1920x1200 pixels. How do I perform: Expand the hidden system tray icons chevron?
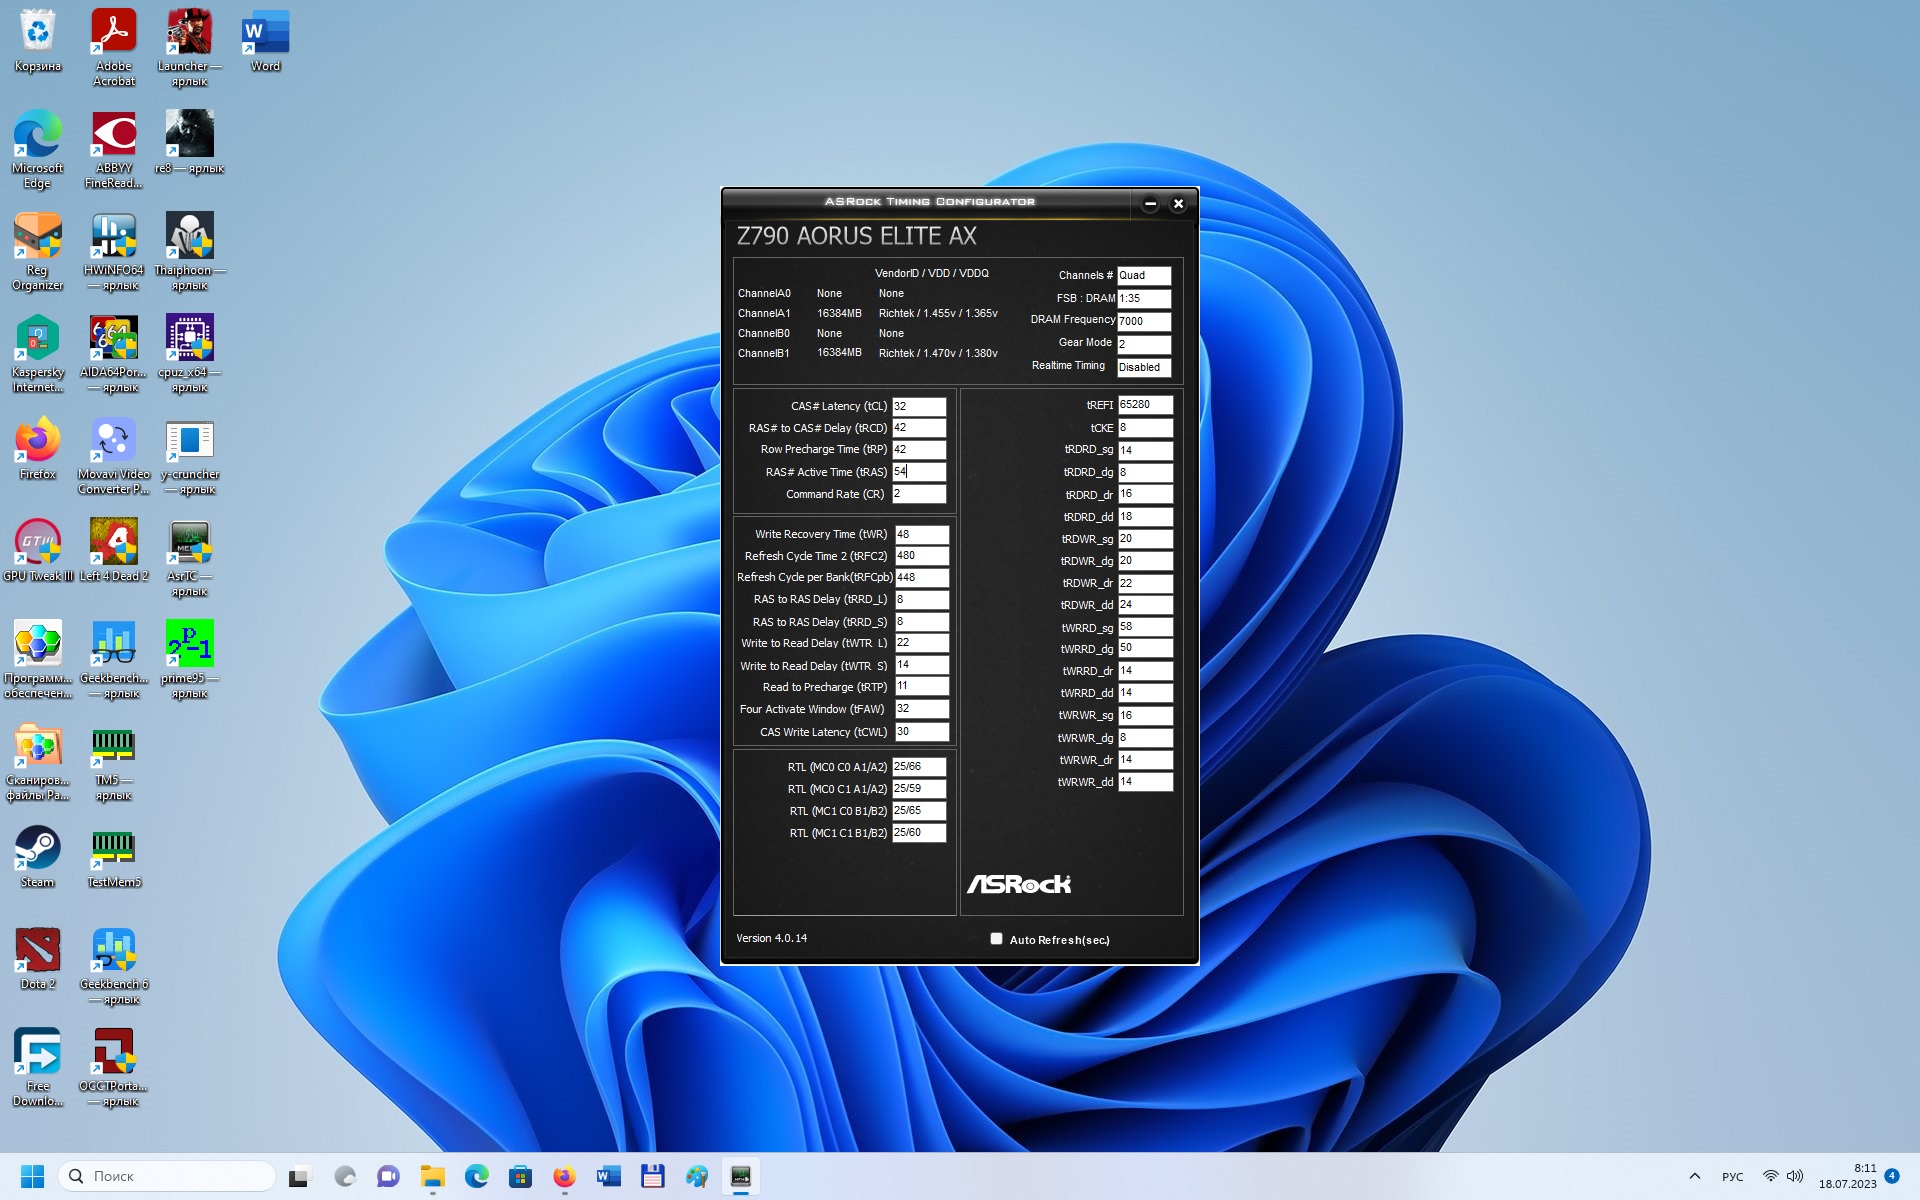pyautogui.click(x=1694, y=1176)
